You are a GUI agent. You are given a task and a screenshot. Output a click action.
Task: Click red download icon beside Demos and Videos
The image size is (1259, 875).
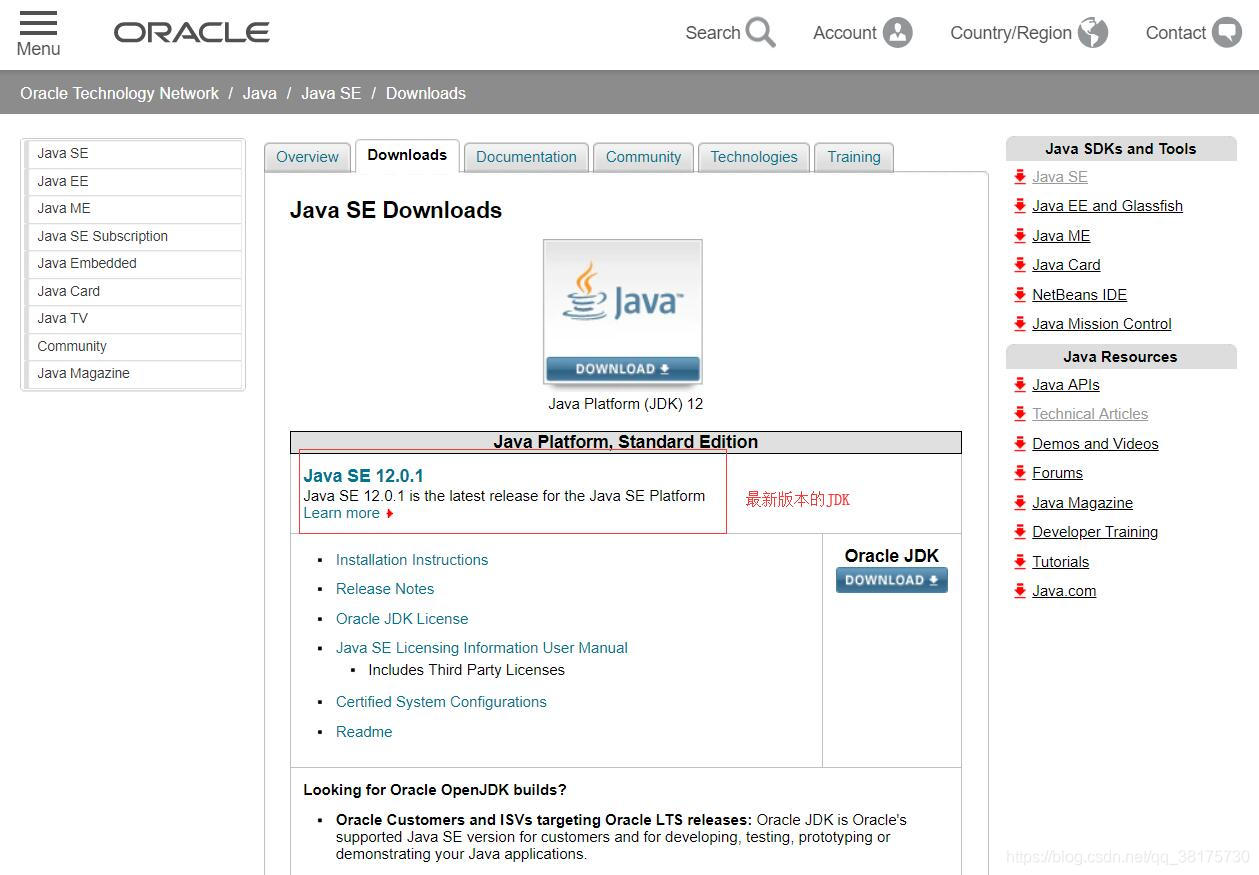pyautogui.click(x=1020, y=444)
